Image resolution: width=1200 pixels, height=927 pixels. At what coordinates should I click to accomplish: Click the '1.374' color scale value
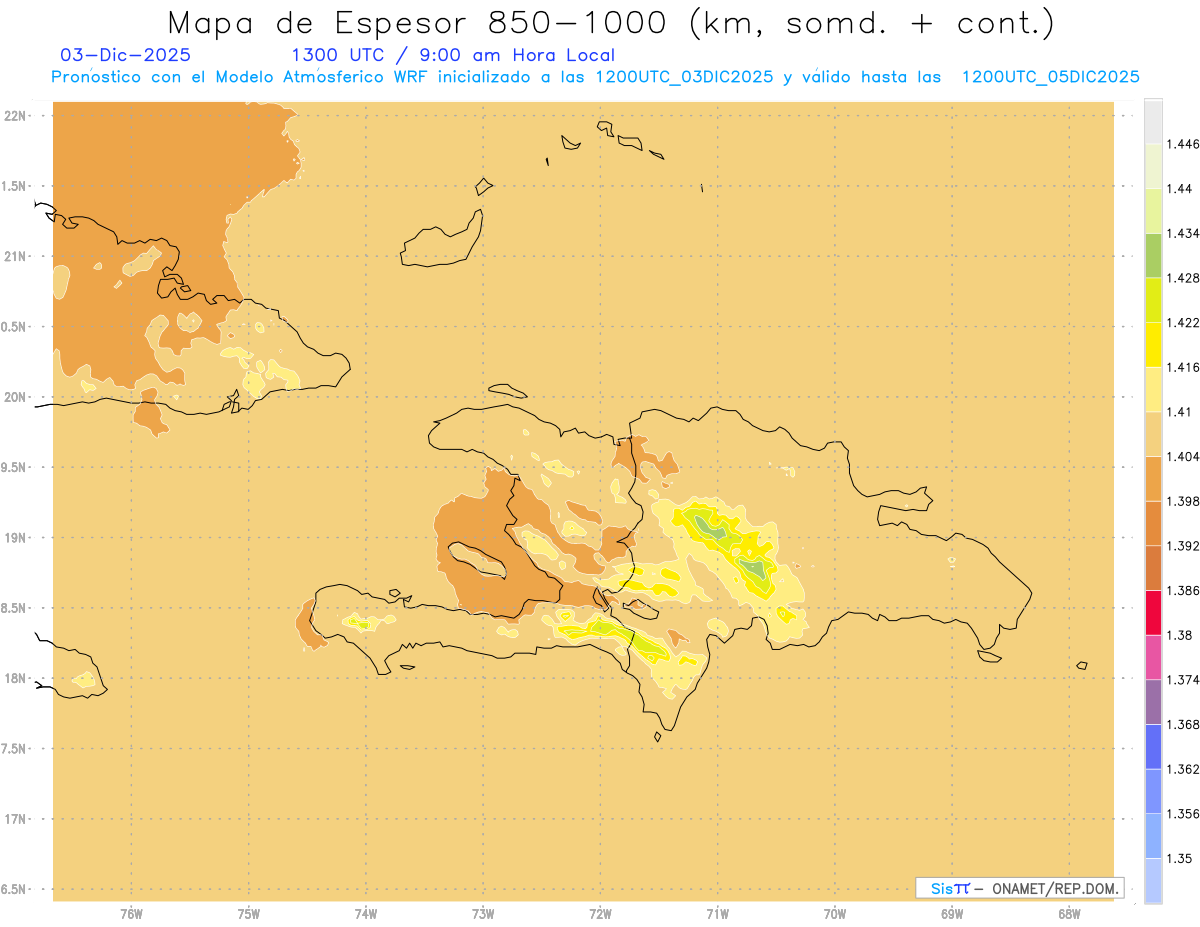(1183, 680)
